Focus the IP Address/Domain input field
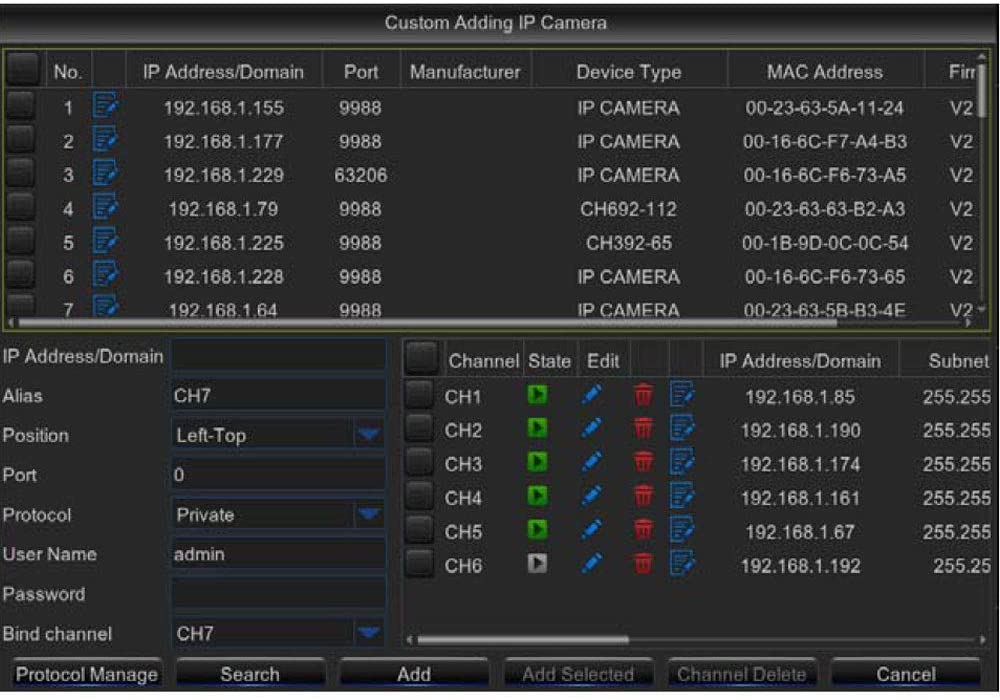The width and height of the screenshot is (1000, 700). [278, 356]
